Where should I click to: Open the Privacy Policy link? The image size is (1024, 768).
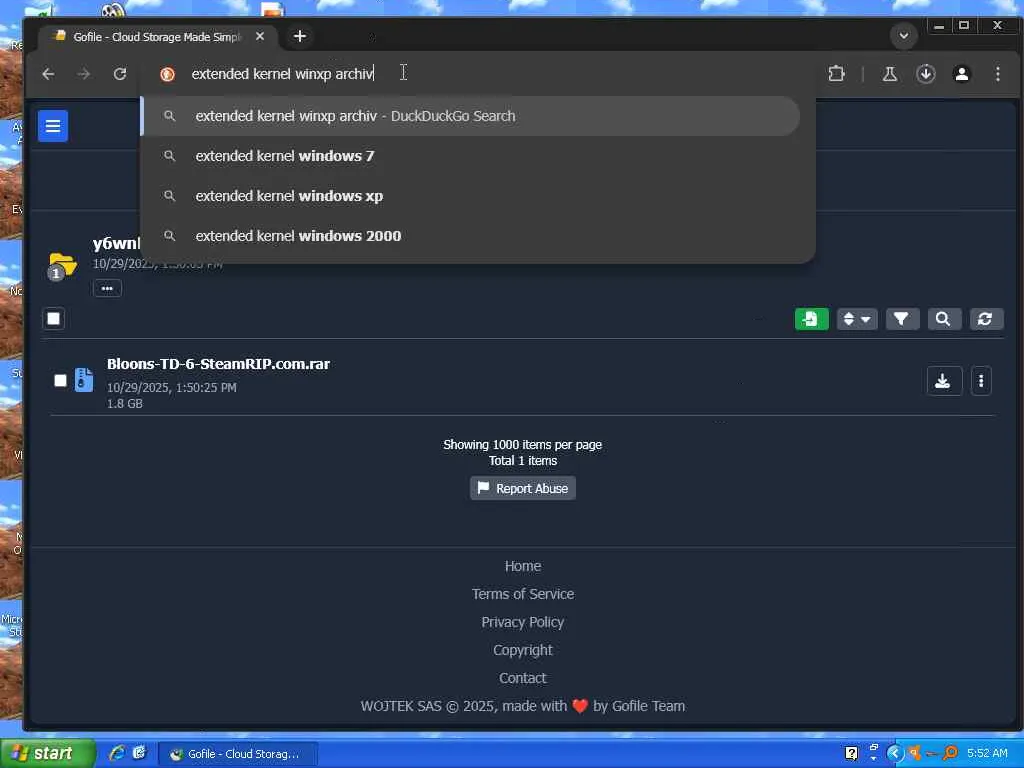point(522,622)
